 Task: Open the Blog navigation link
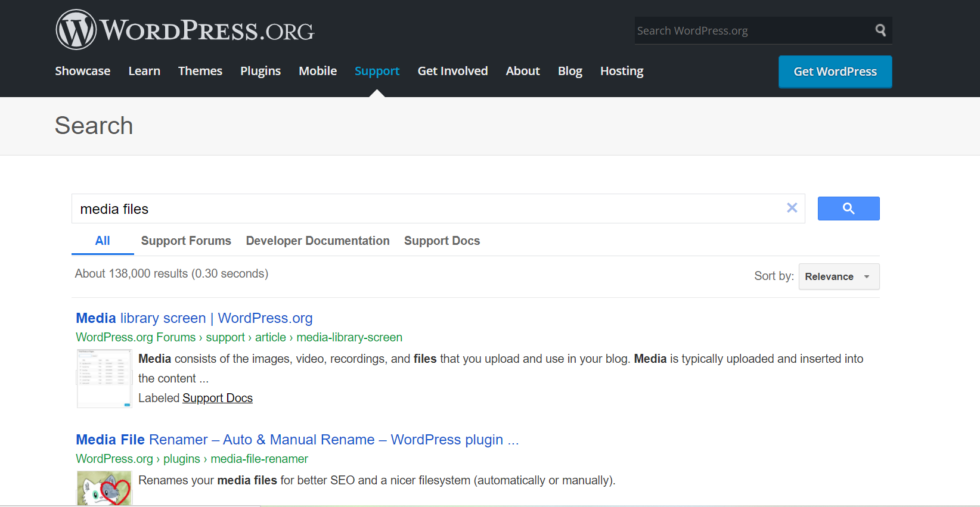[x=570, y=71]
